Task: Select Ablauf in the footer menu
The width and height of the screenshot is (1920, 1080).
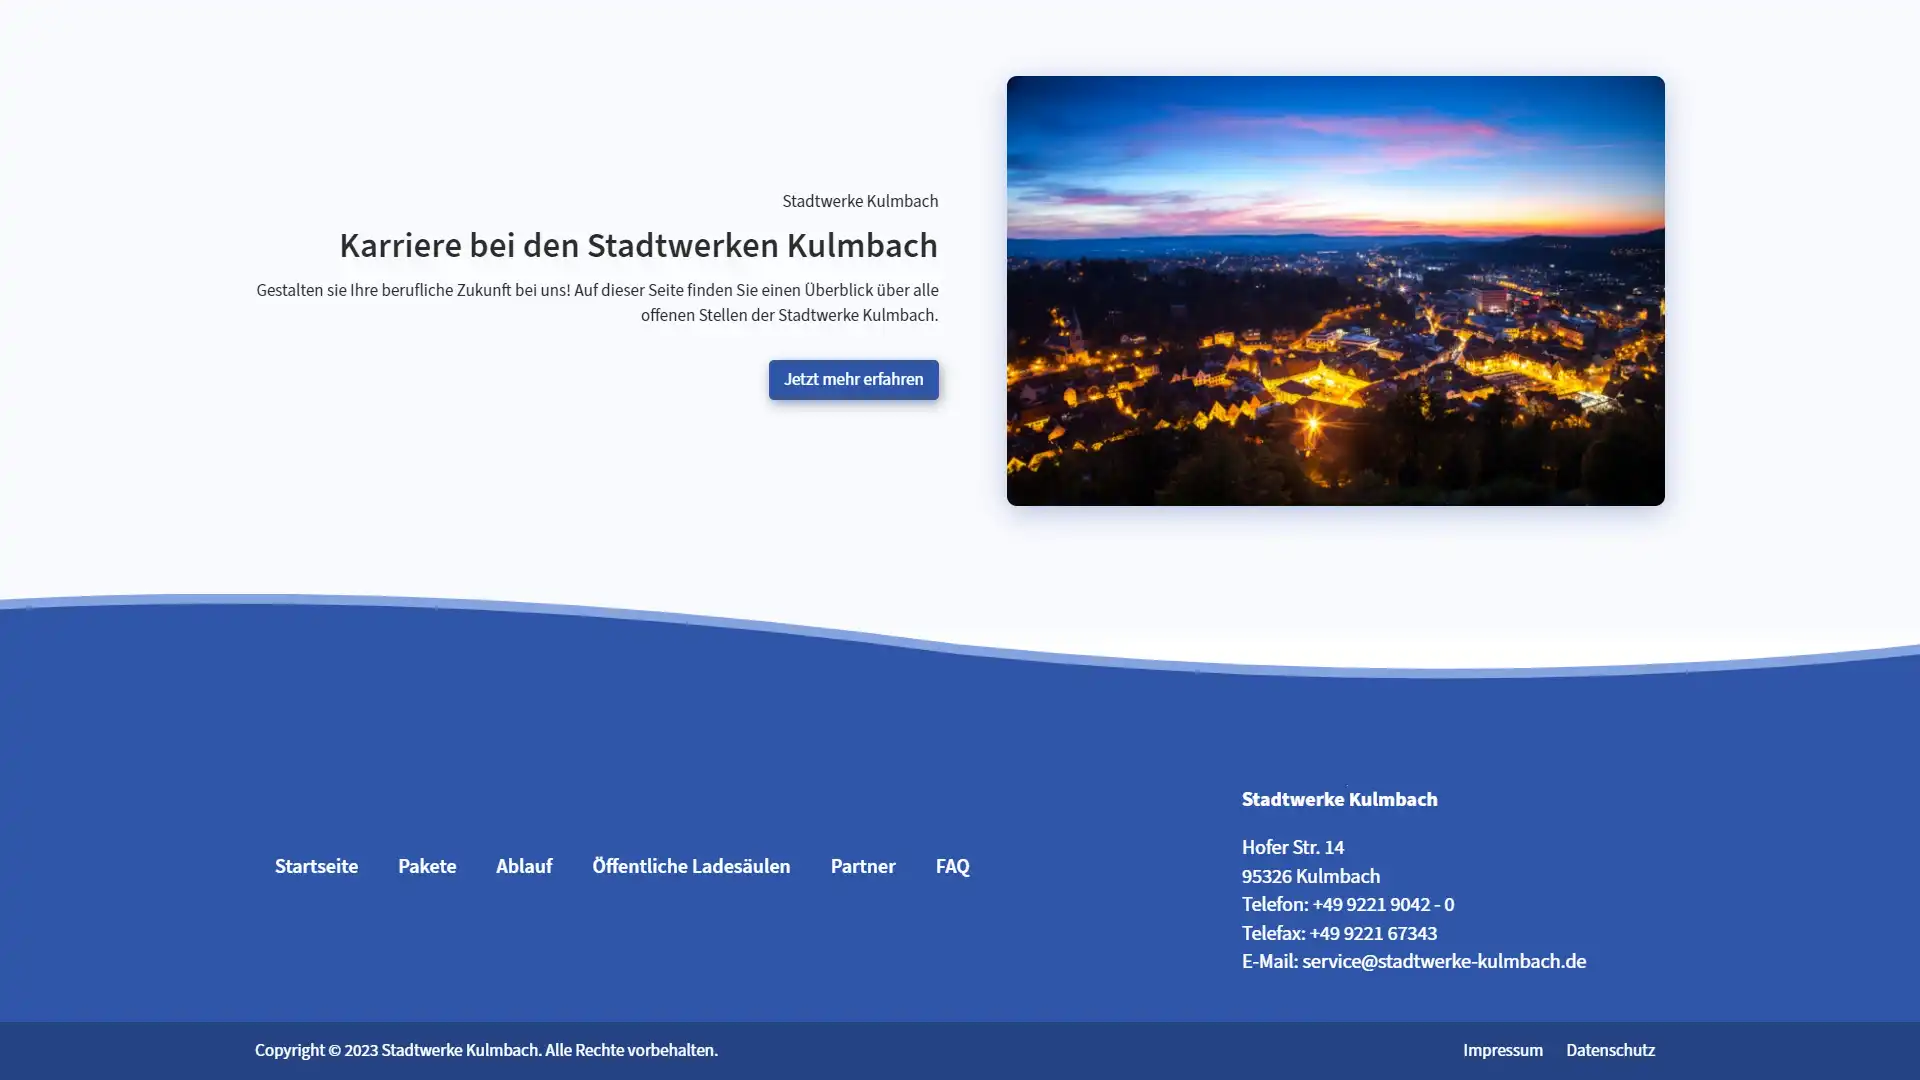Action: pyautogui.click(x=524, y=866)
